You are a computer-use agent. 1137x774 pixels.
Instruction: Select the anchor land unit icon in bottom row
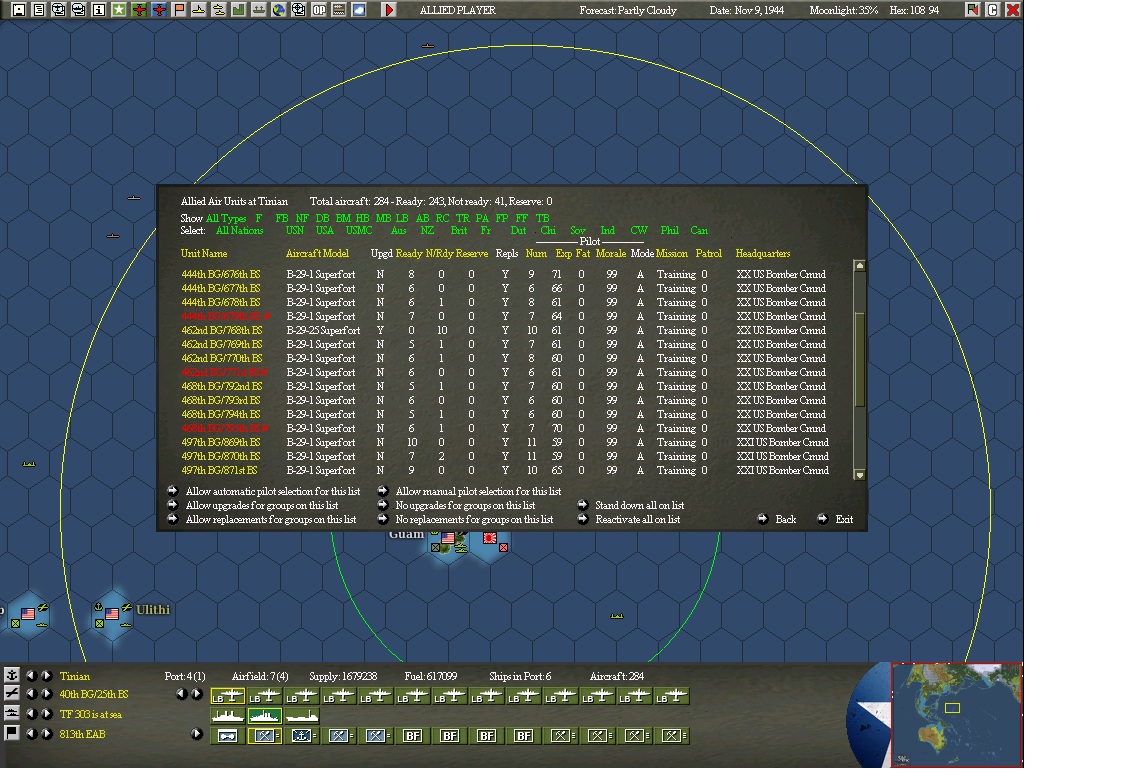(x=302, y=736)
